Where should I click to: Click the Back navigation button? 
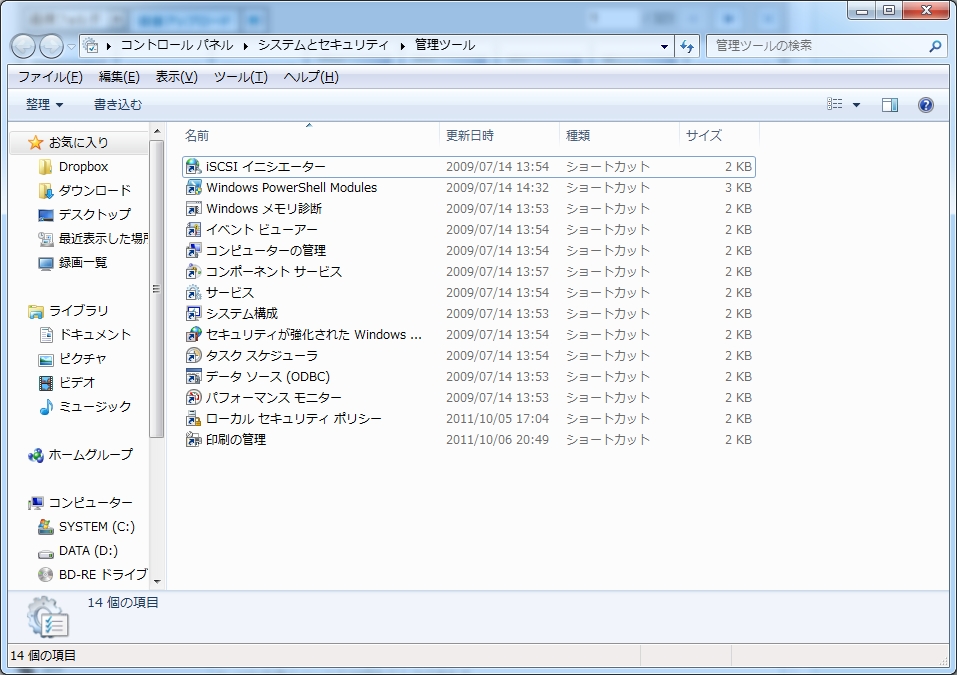(24, 46)
